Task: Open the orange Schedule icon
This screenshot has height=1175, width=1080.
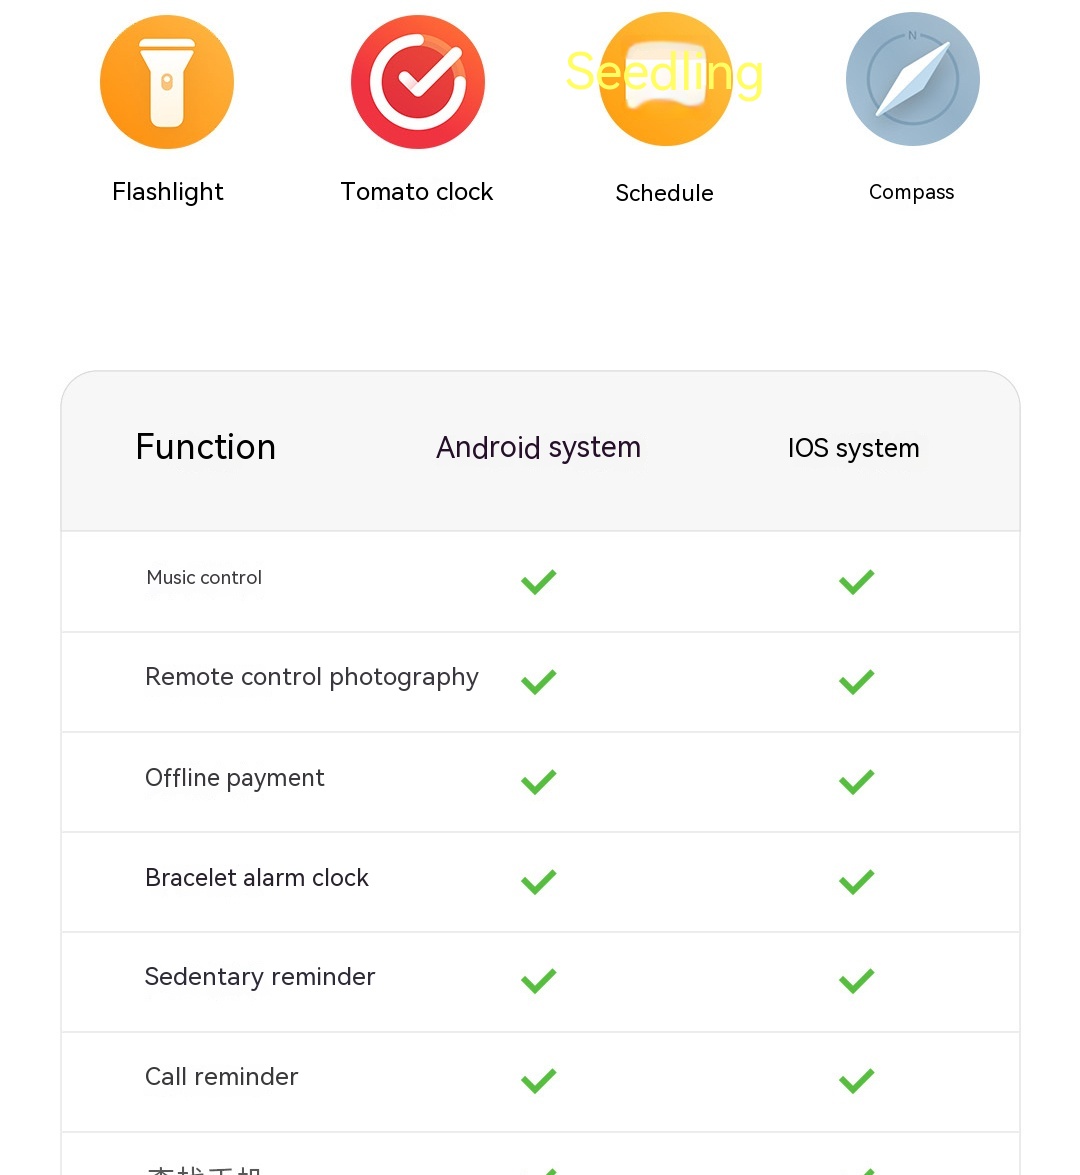Action: pyautogui.click(x=666, y=79)
